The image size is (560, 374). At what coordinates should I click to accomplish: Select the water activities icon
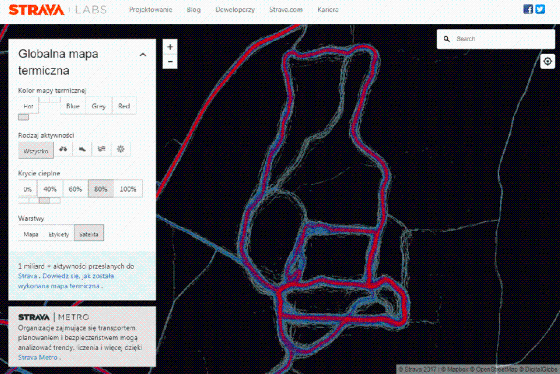(x=101, y=149)
